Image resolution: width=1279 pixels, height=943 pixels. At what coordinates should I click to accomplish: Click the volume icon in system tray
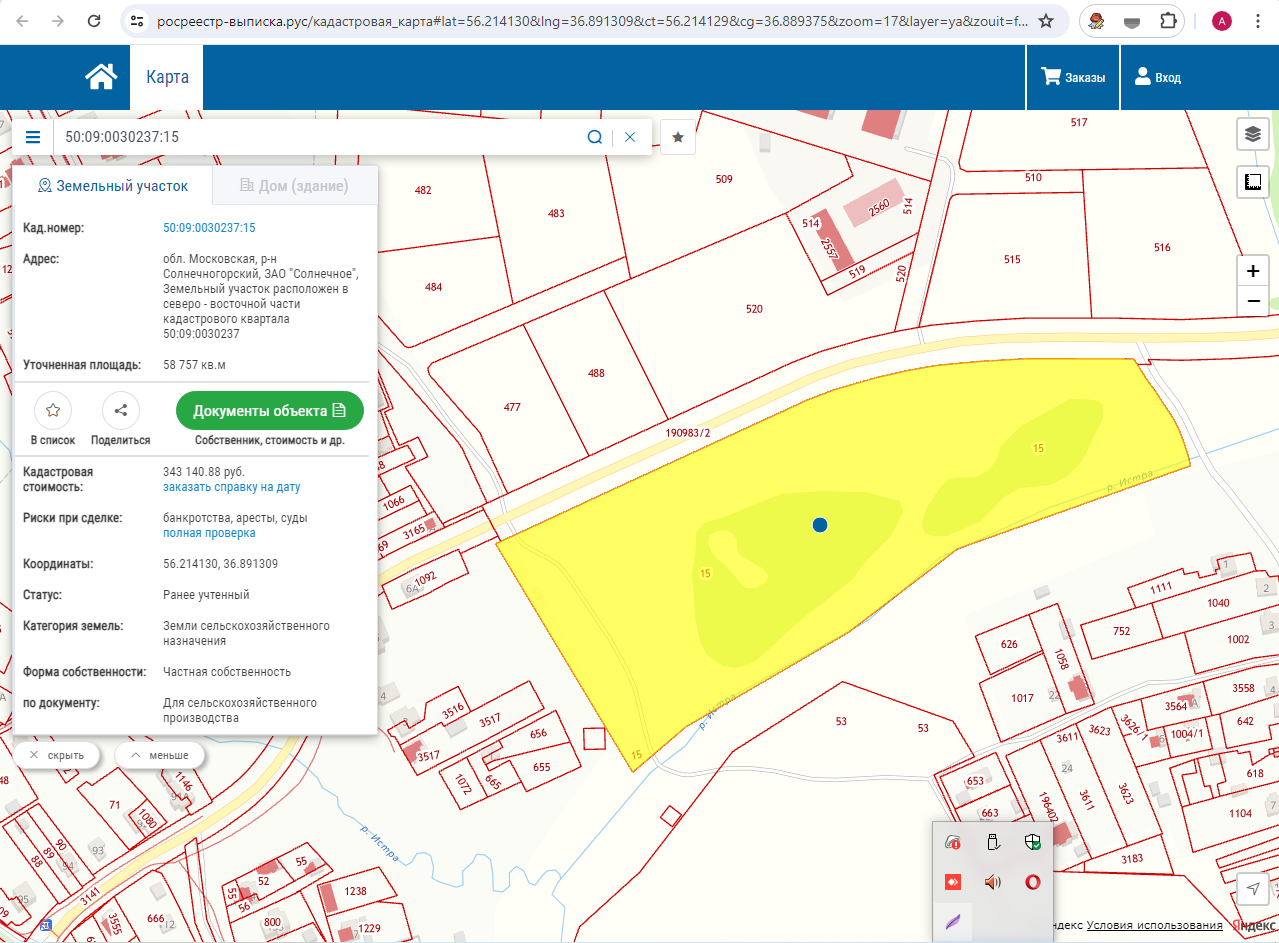pyautogui.click(x=993, y=882)
